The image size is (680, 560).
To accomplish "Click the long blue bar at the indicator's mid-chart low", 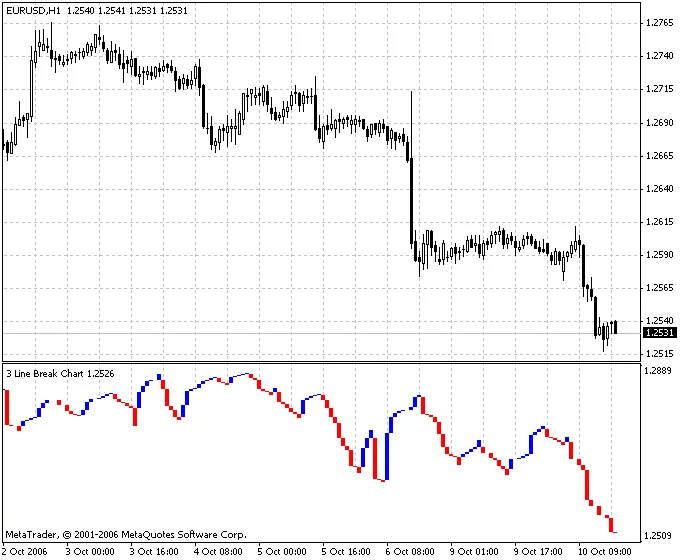I will point(384,457).
